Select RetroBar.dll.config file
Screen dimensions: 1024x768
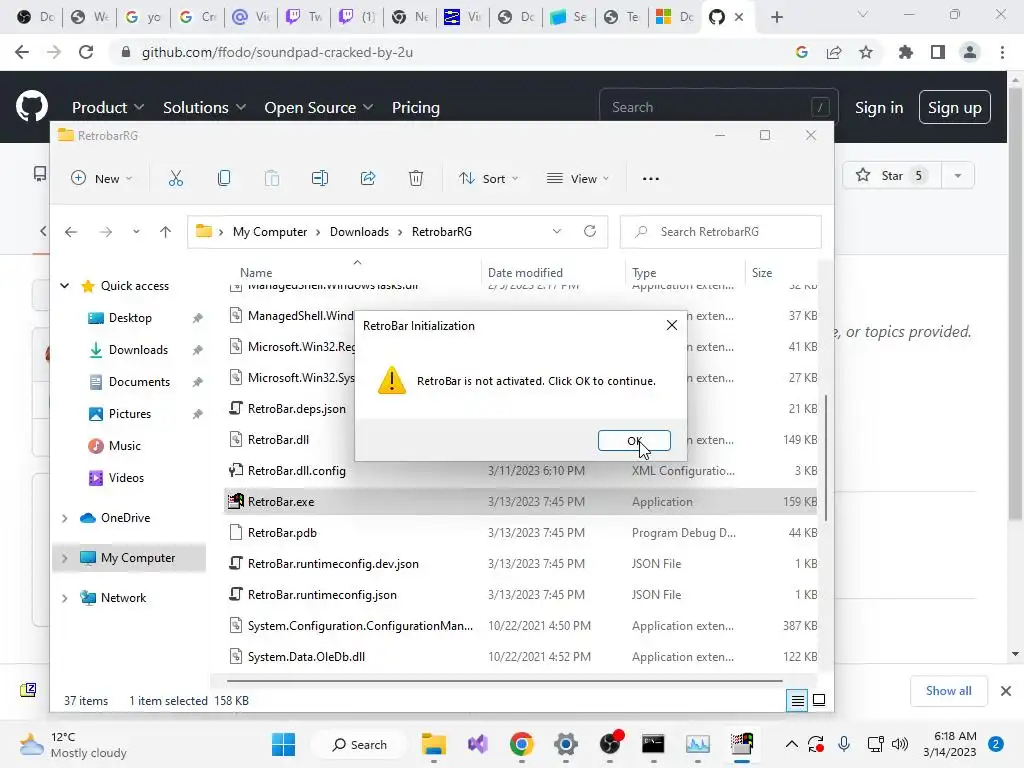(x=520, y=471)
